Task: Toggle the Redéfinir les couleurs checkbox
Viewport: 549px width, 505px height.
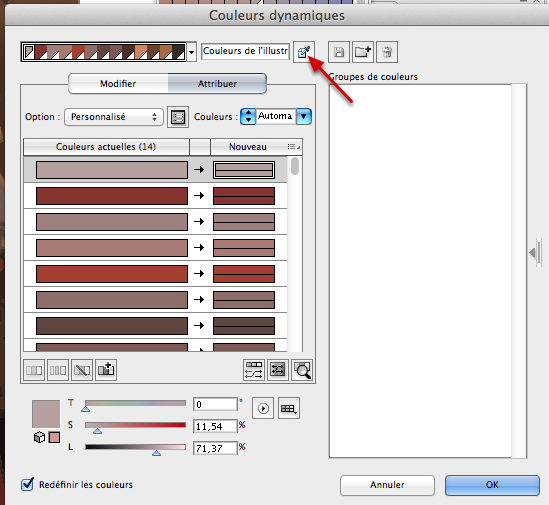Action: [x=27, y=484]
